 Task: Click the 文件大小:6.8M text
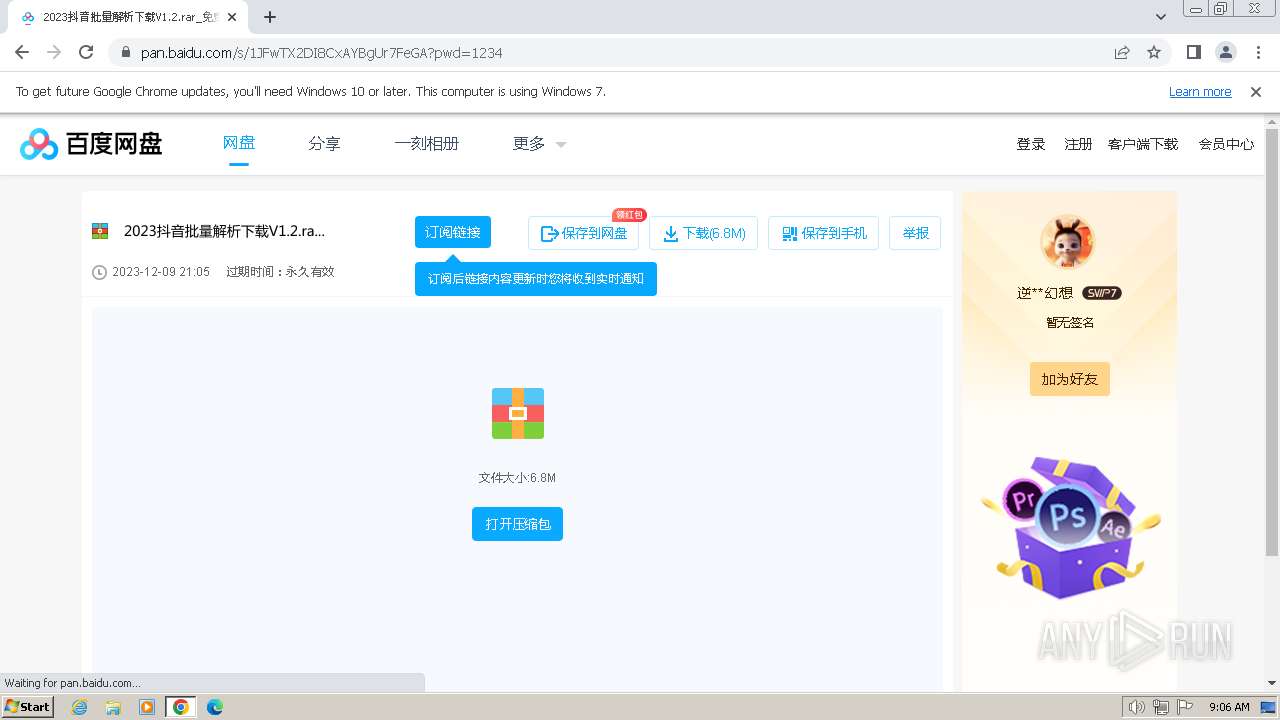[x=517, y=478]
